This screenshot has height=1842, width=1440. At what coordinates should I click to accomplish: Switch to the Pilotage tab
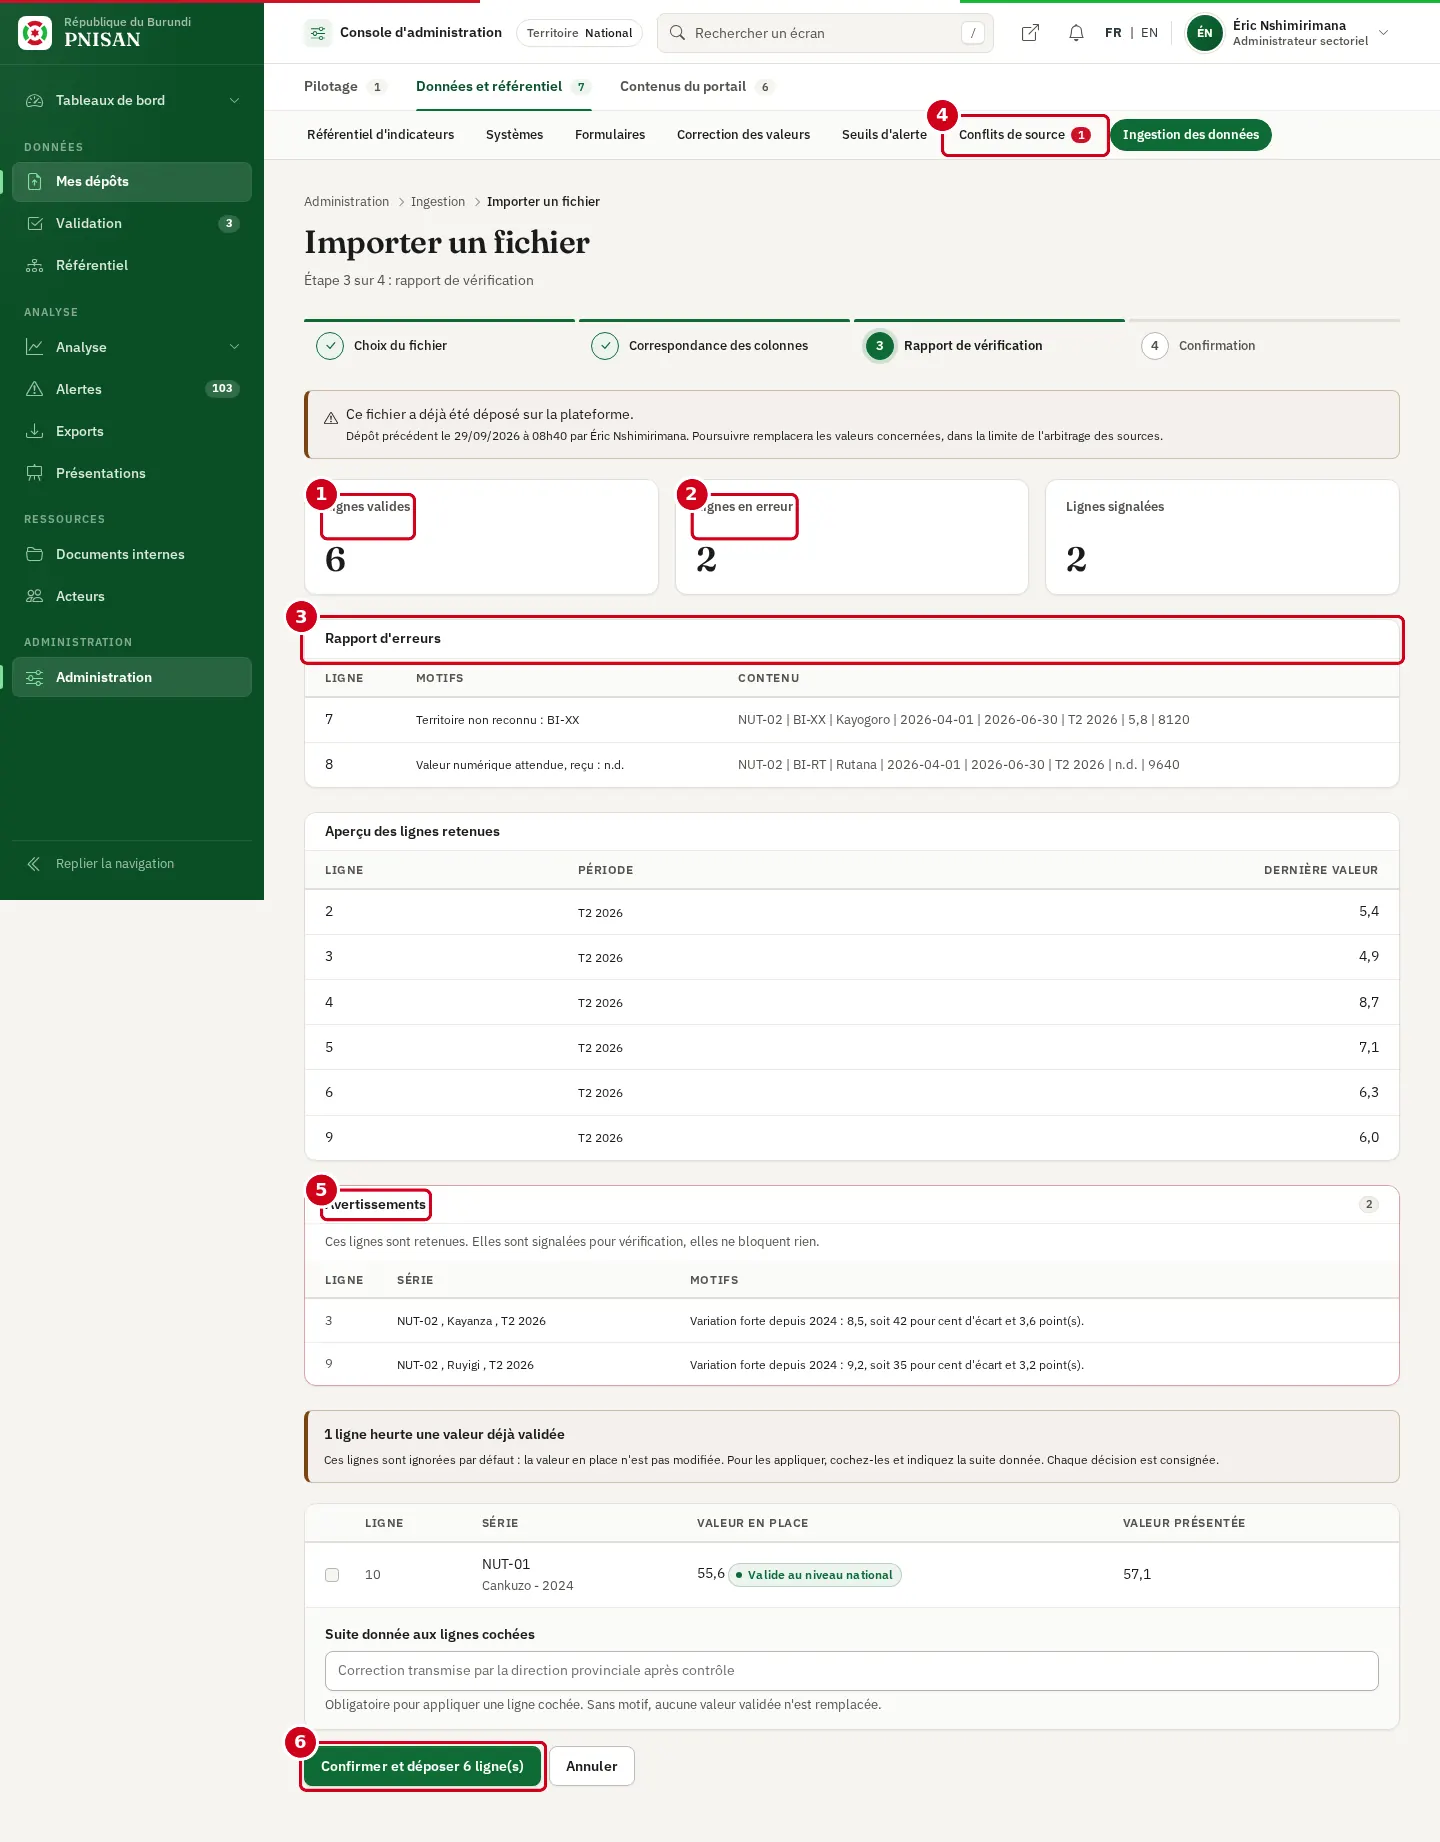point(344,87)
